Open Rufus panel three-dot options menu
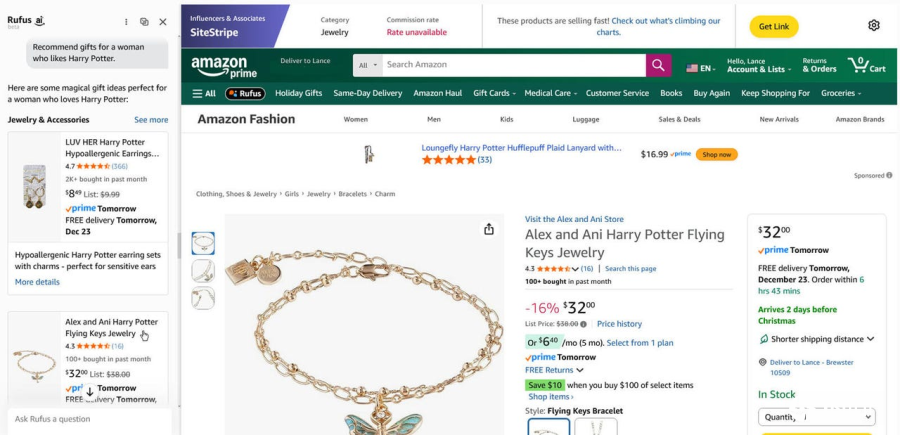The height and width of the screenshot is (435, 900). tap(126, 21)
